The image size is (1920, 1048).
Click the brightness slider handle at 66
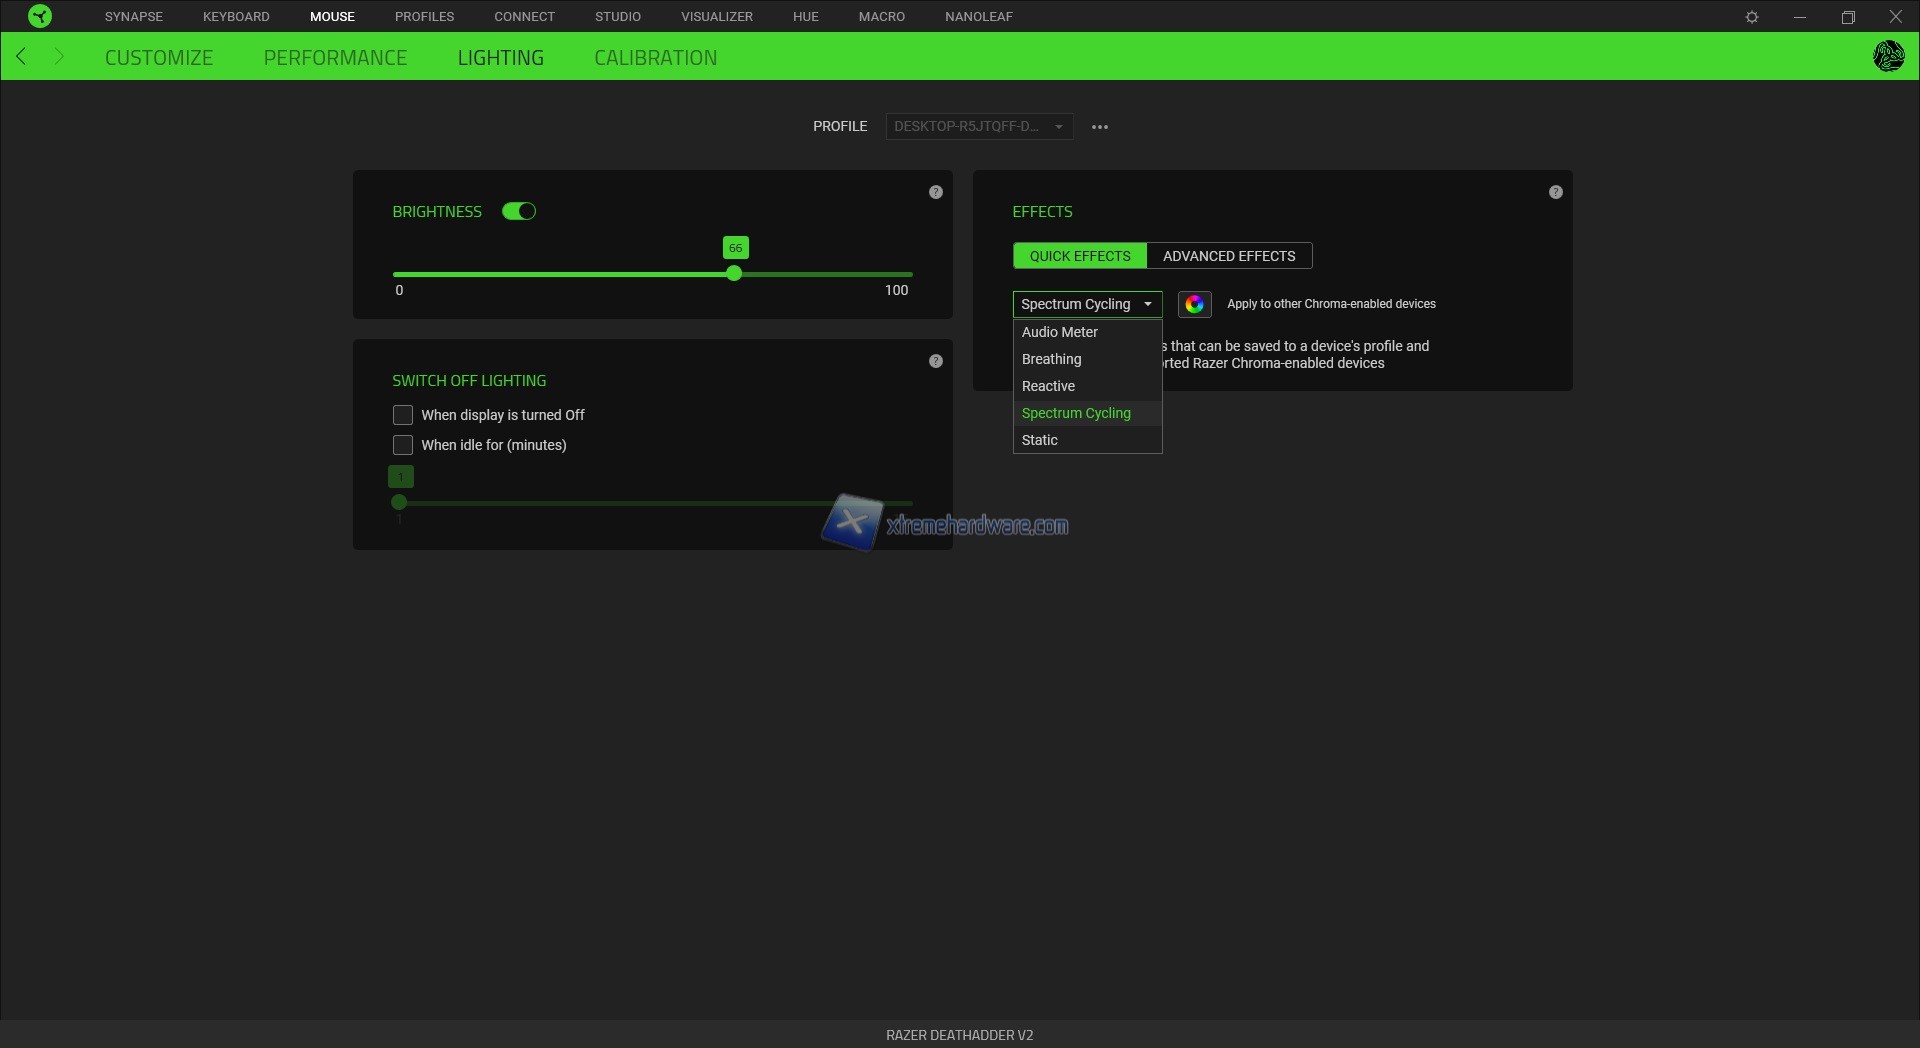click(x=734, y=274)
